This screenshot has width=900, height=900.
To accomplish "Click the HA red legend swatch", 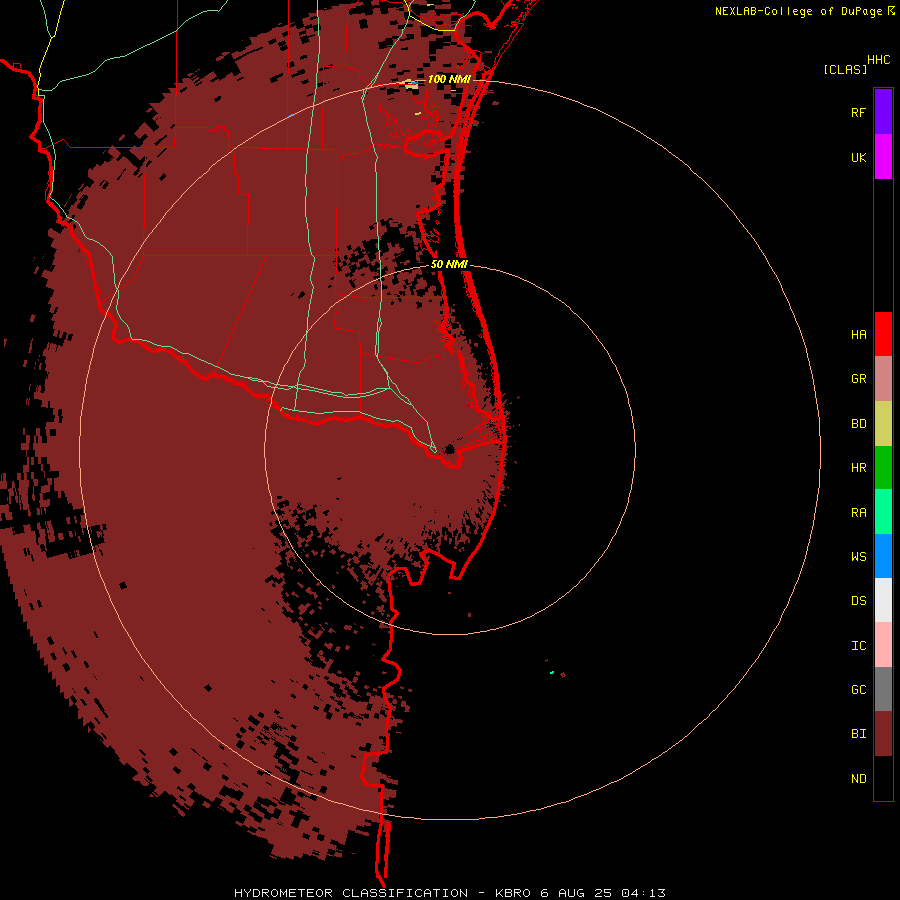I will (x=883, y=334).
